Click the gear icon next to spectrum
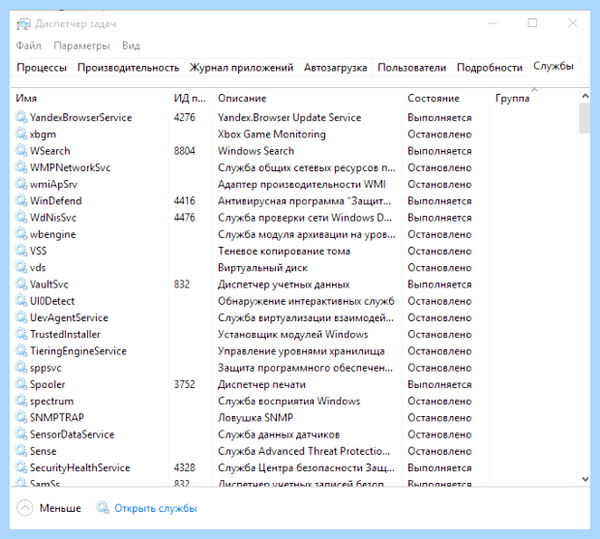The image size is (600, 539). 21,400
